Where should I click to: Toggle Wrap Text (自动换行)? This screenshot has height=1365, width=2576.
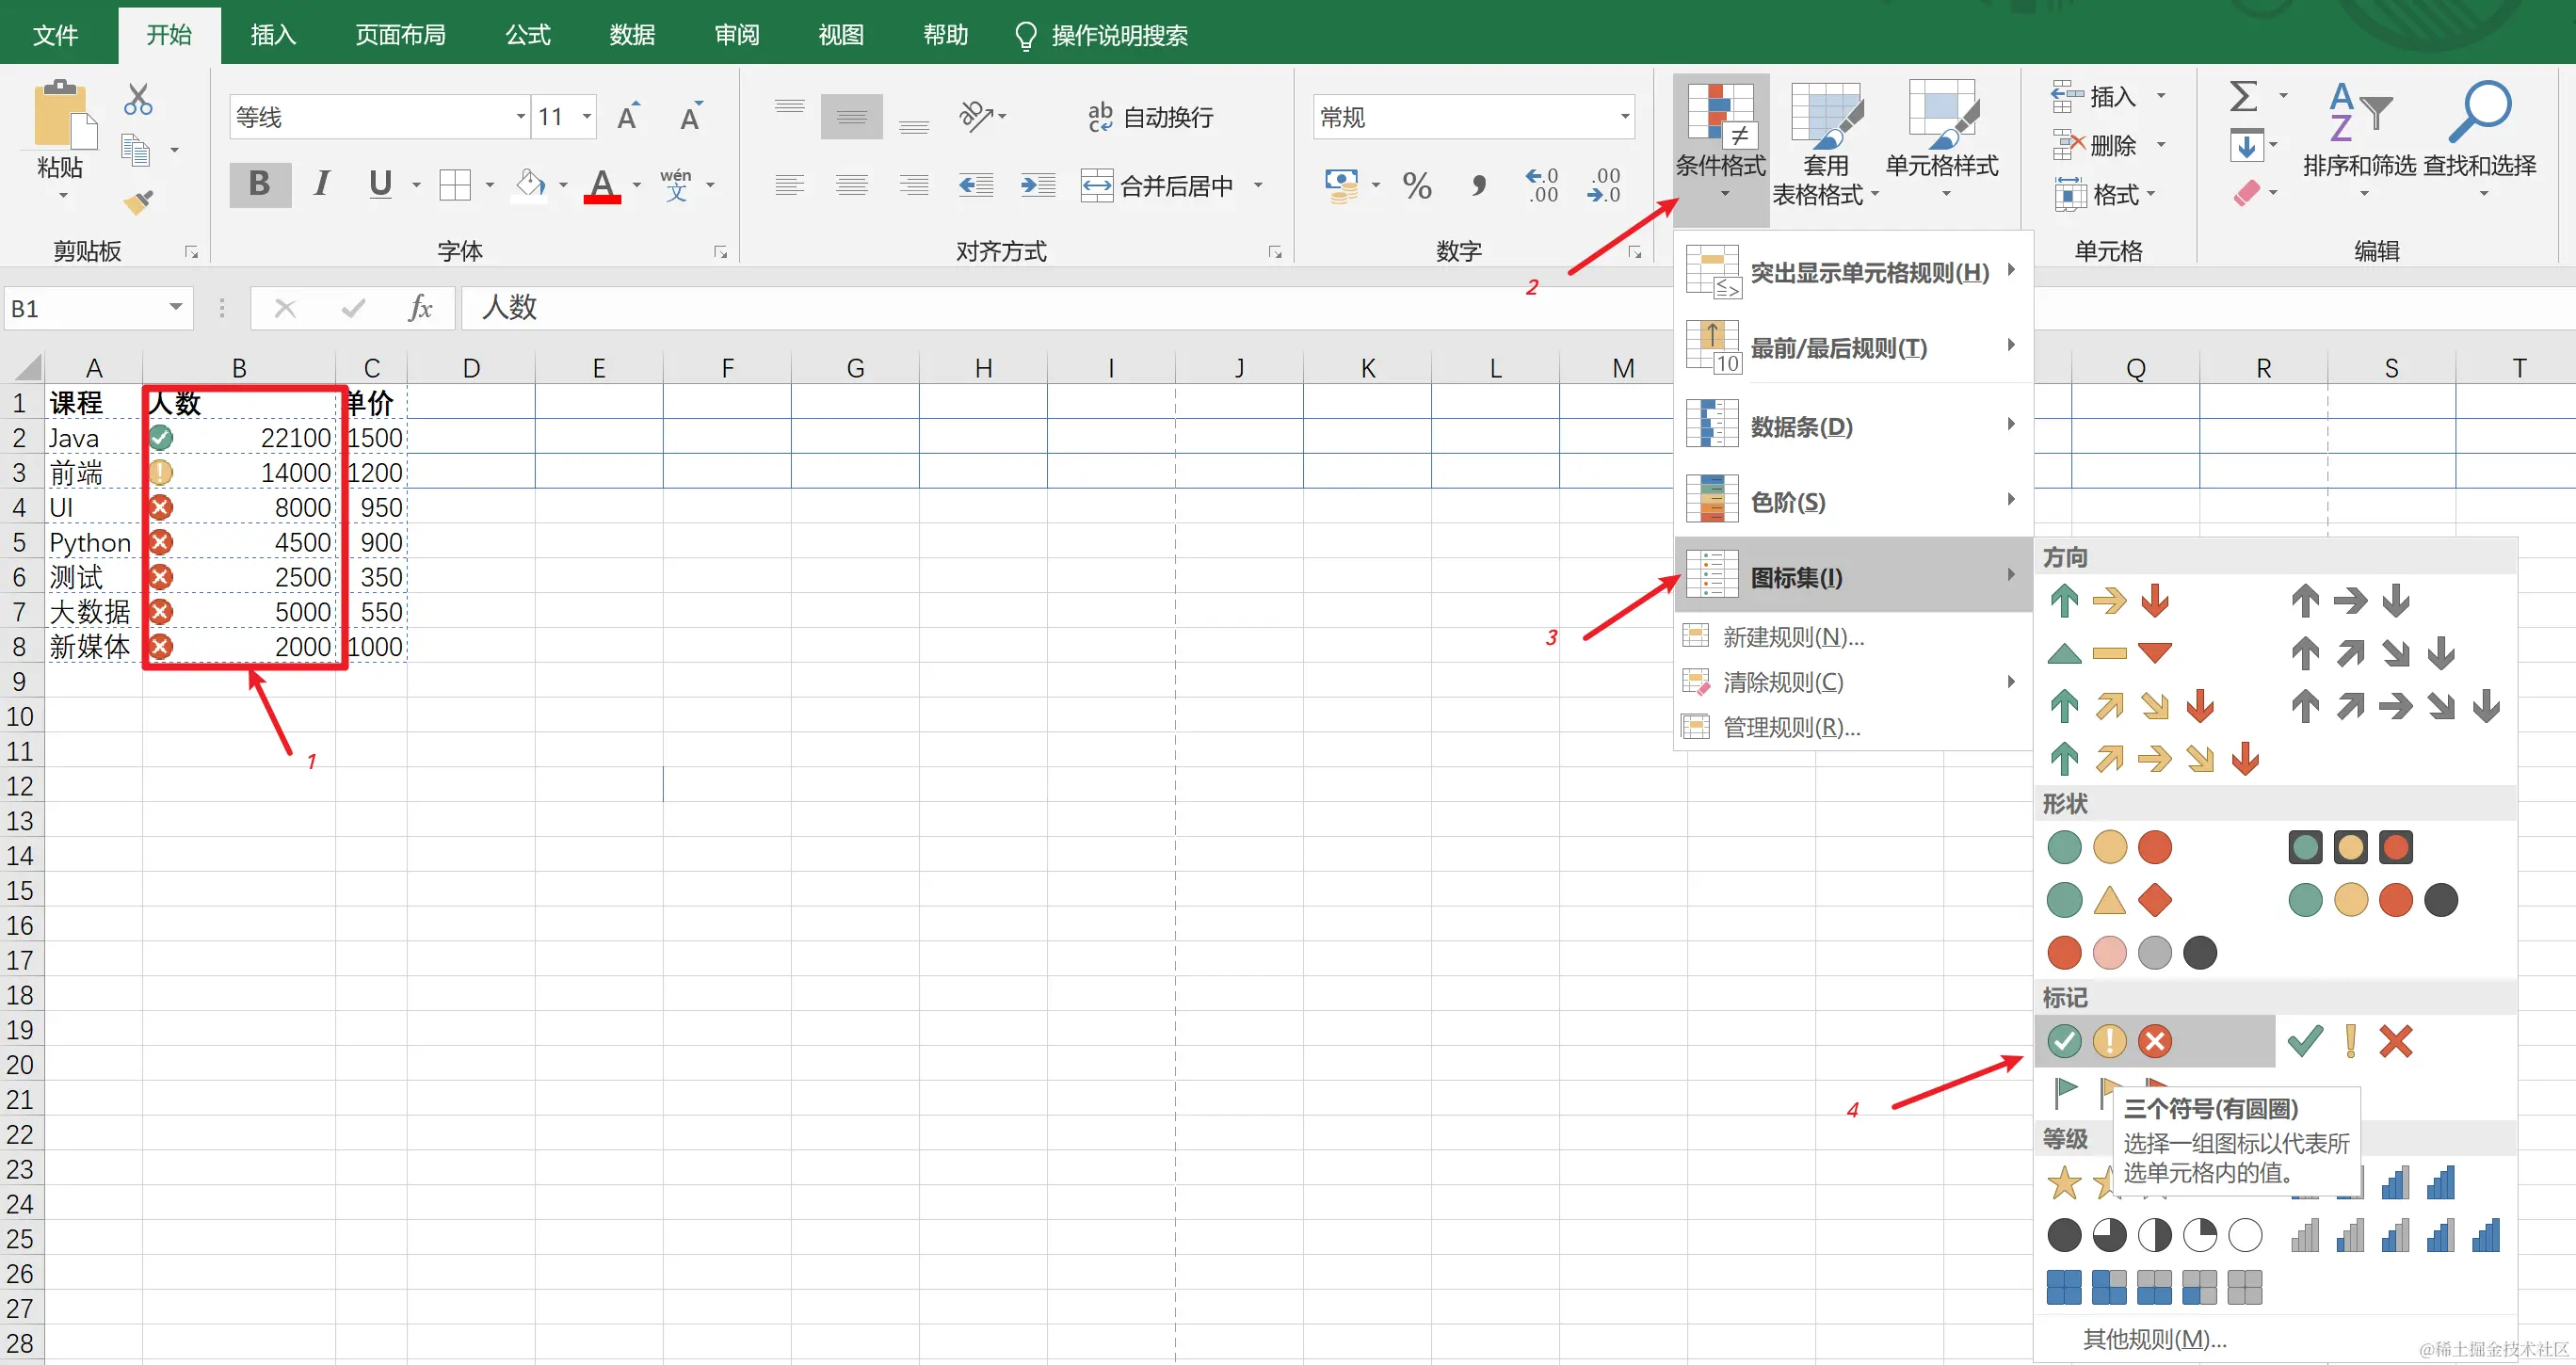1150,117
